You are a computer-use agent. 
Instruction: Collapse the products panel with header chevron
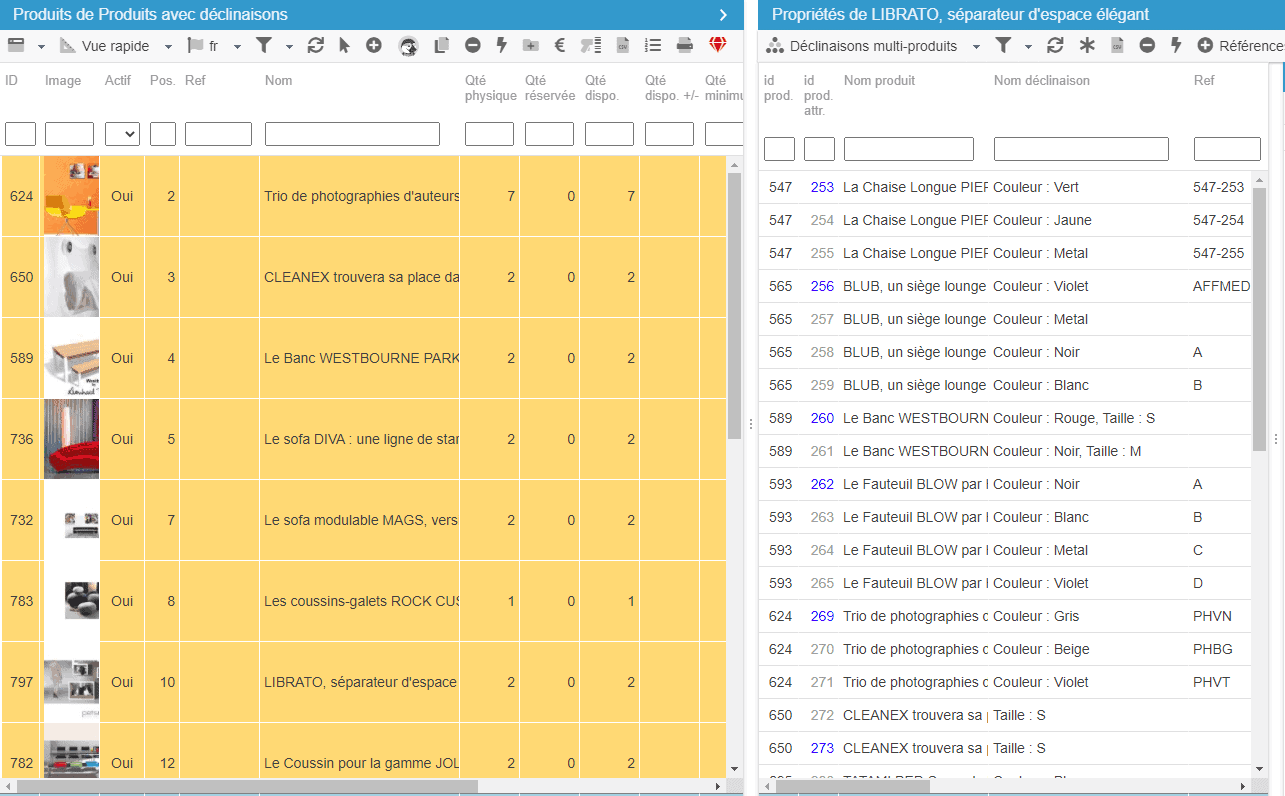coord(723,14)
